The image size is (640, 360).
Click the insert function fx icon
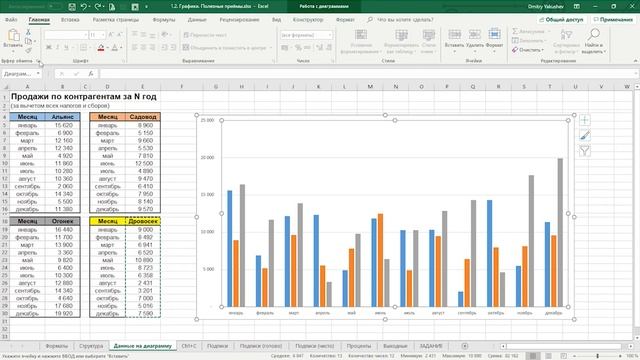91,74
